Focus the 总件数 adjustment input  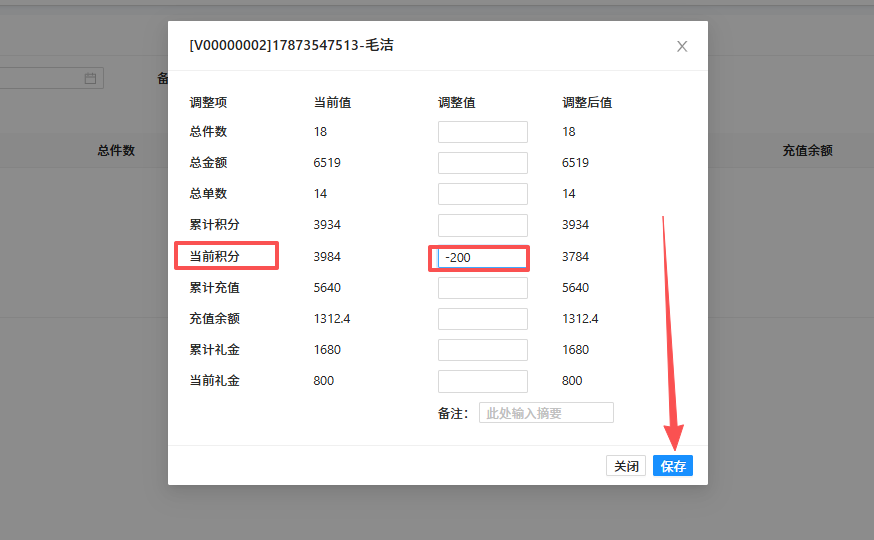click(483, 132)
